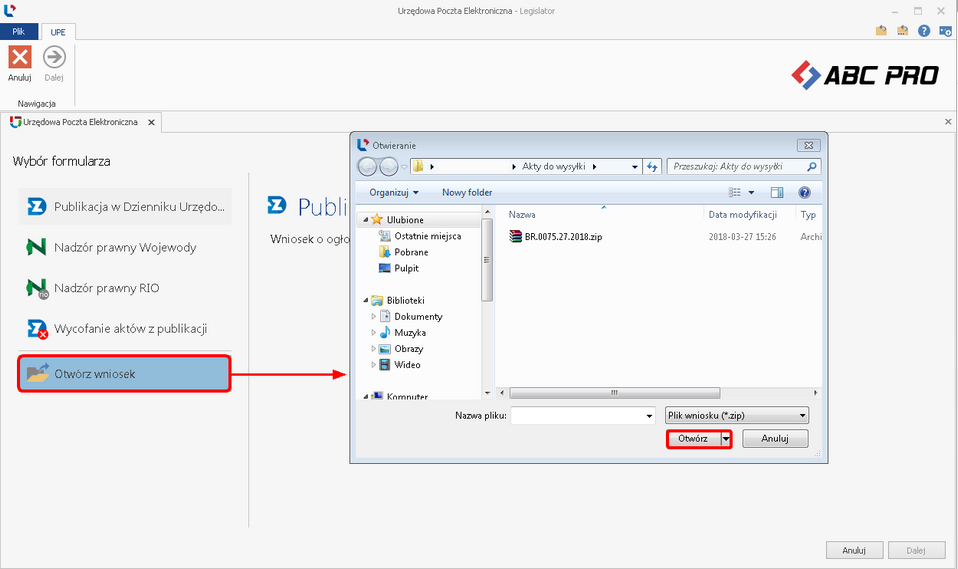Click the refresh button beside address bar
The image size is (958, 569).
(x=654, y=167)
